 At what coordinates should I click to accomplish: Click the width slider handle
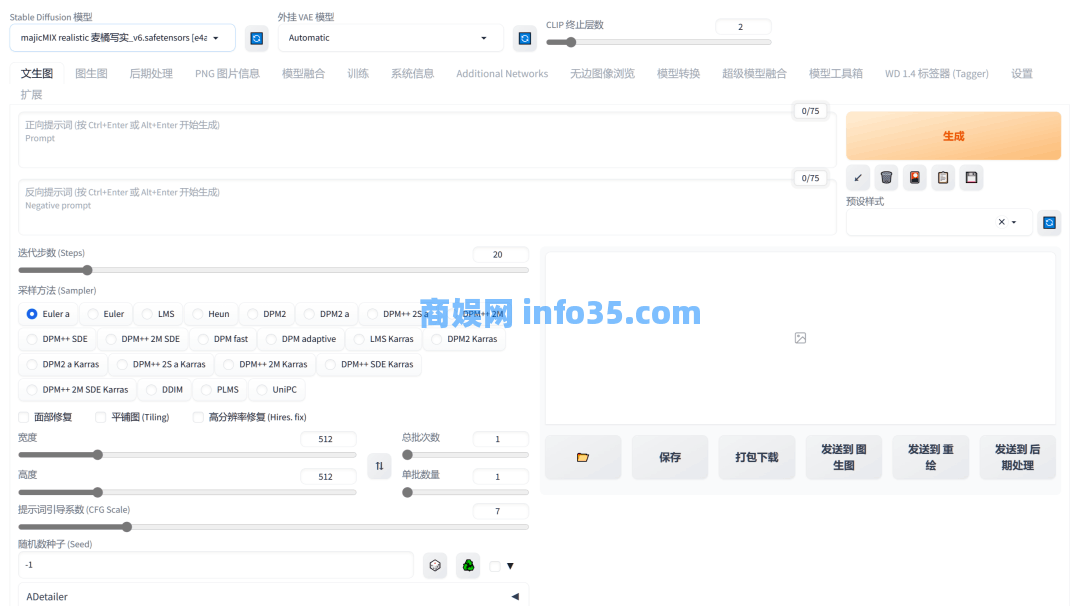pyautogui.click(x=98, y=455)
